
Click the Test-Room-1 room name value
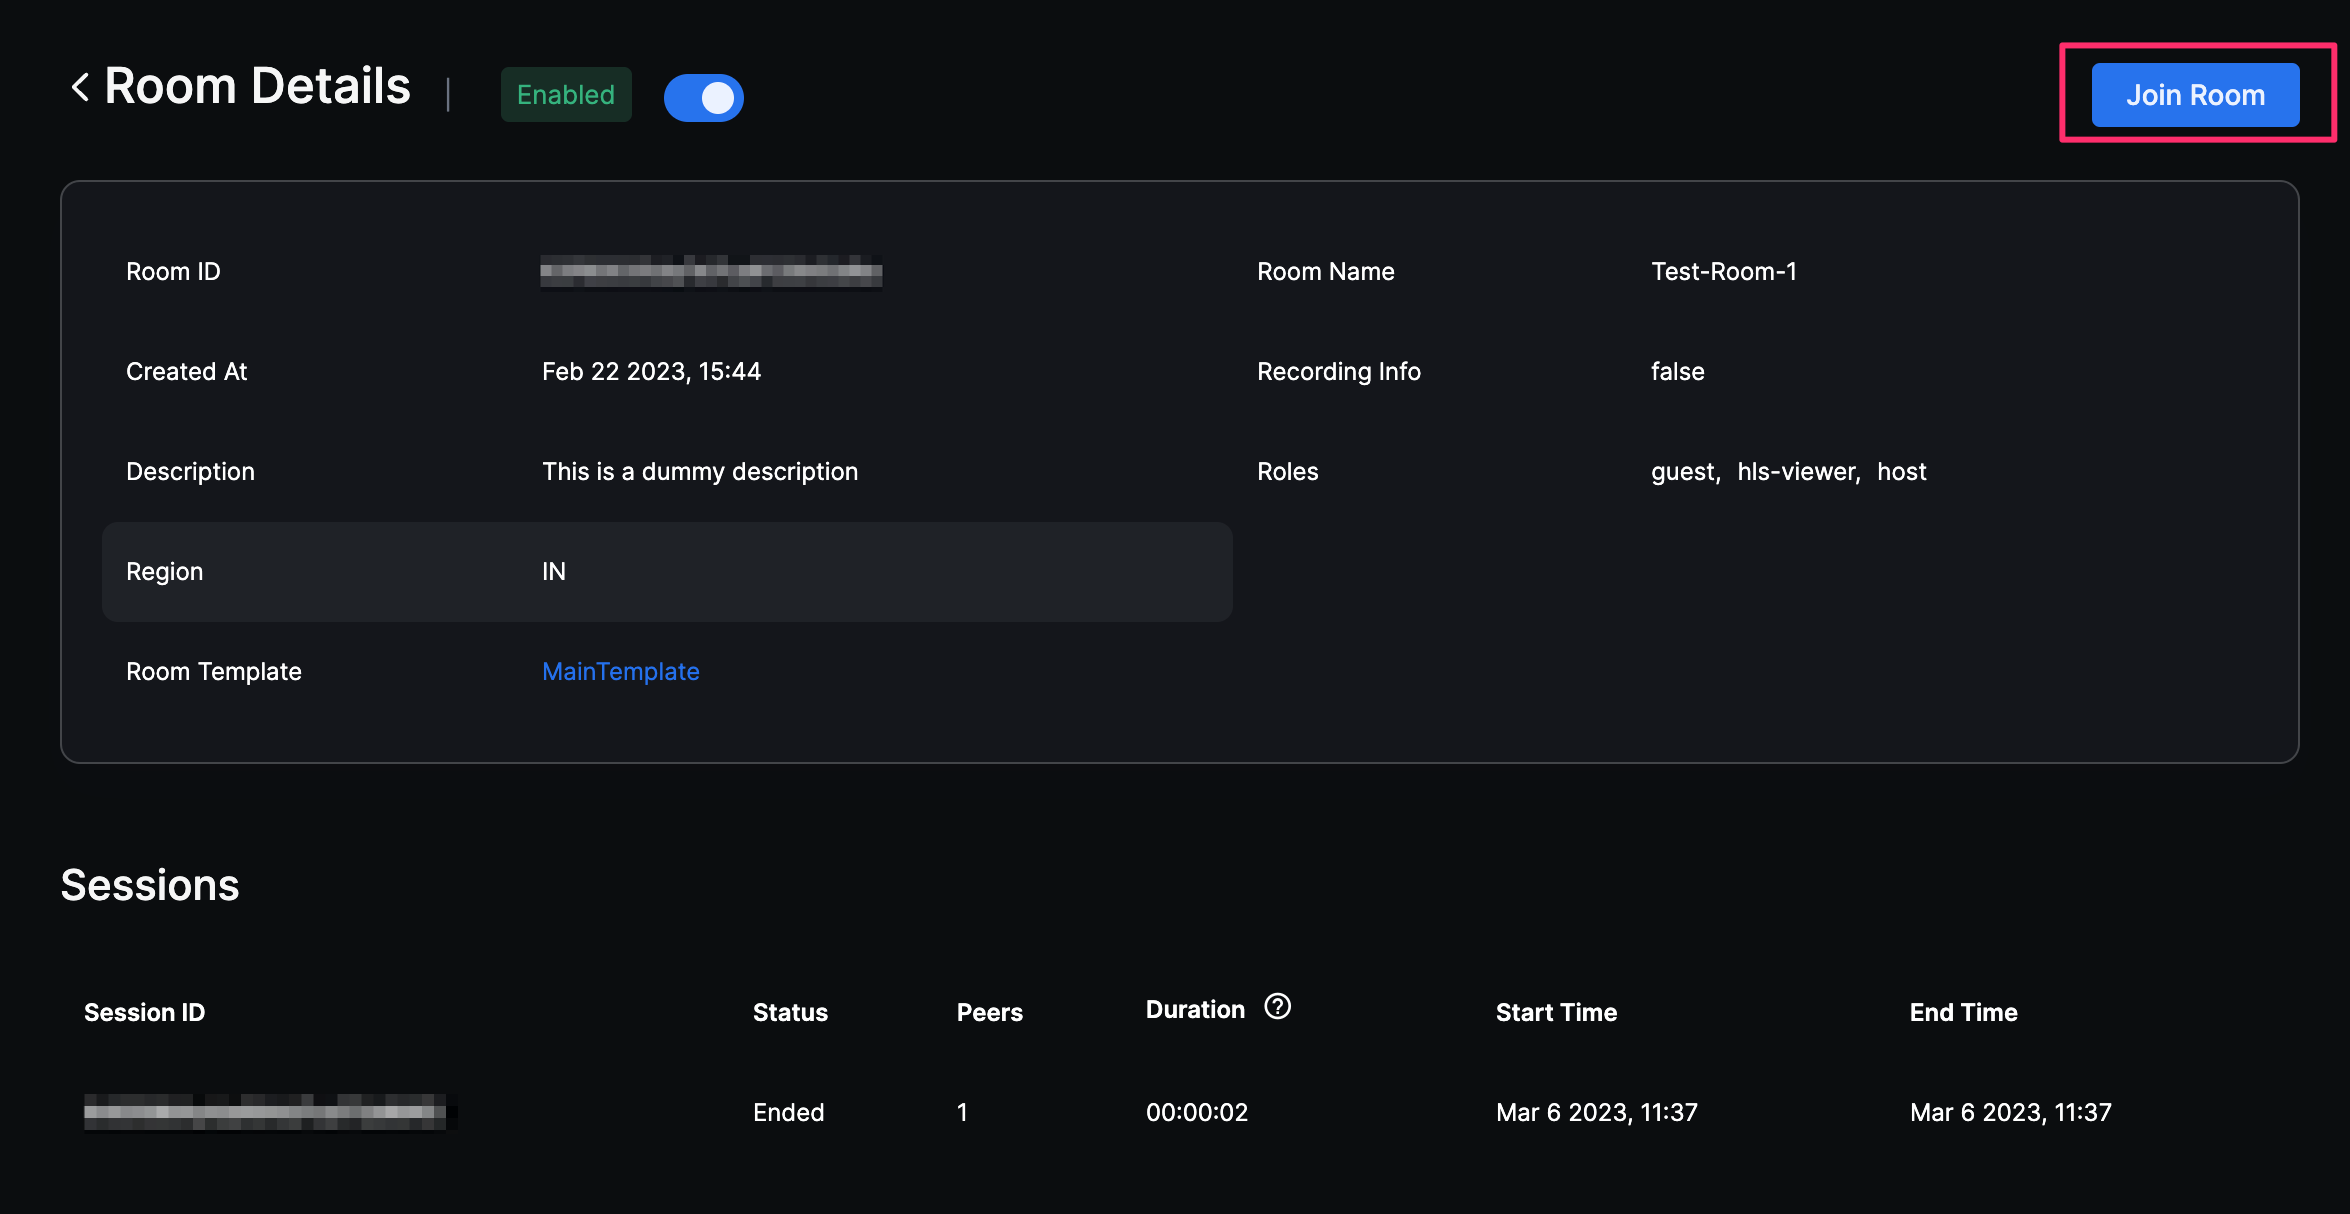point(1723,271)
